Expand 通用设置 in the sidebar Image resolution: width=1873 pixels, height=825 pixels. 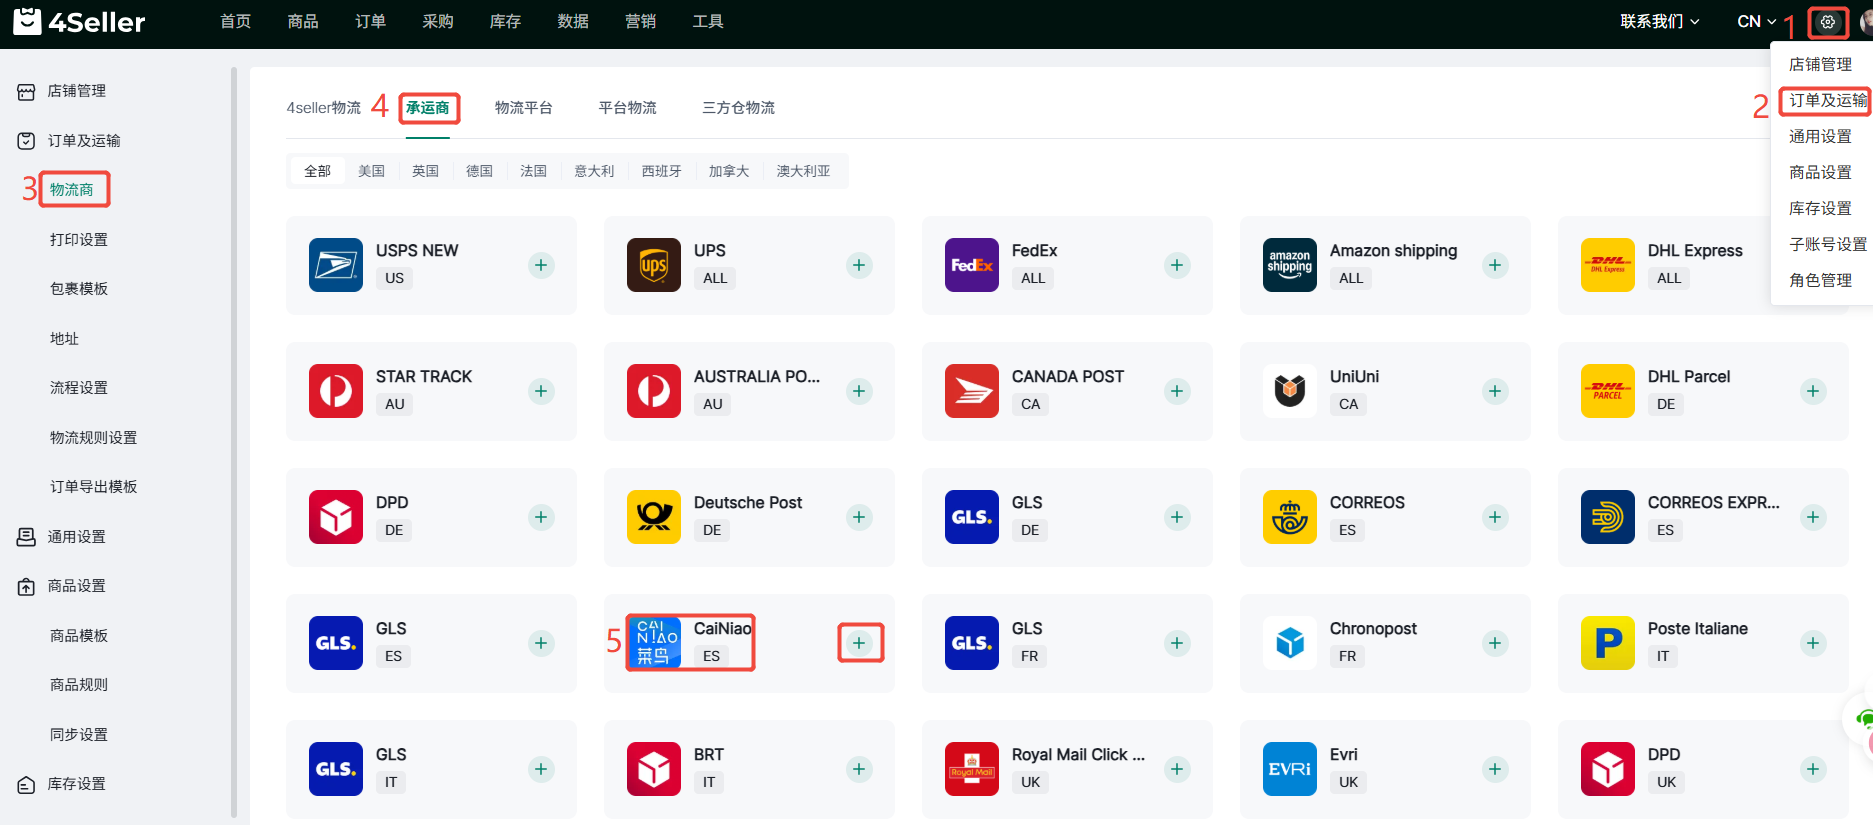tap(76, 537)
